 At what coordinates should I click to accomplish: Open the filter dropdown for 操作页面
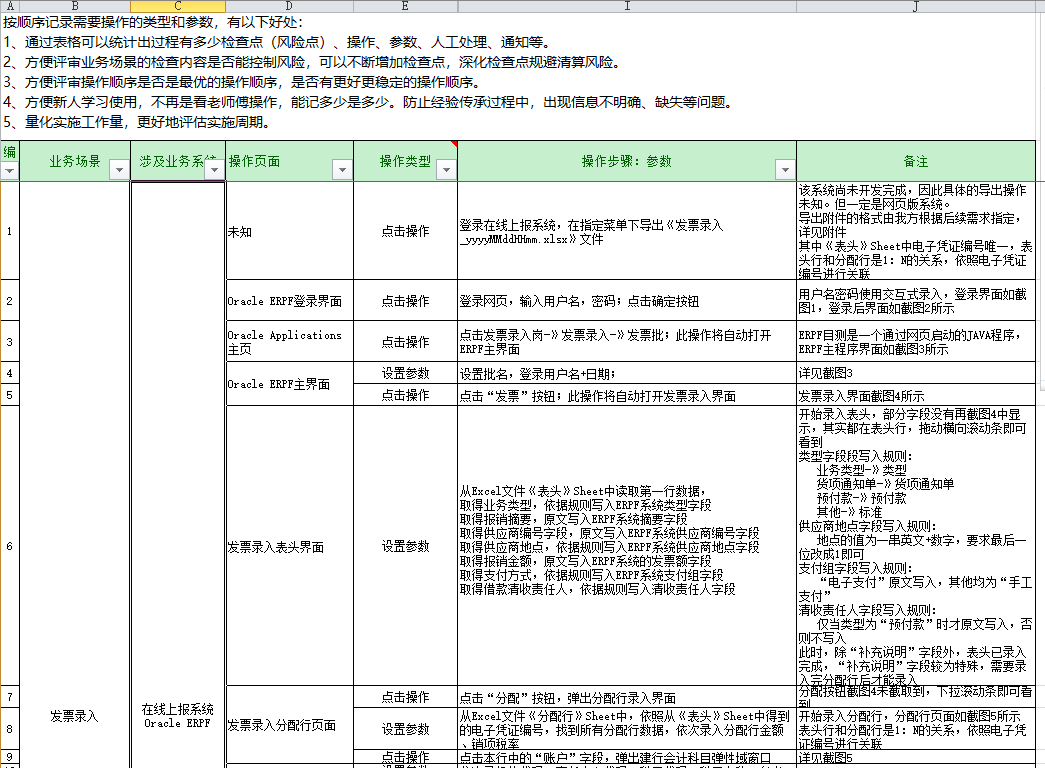click(343, 170)
